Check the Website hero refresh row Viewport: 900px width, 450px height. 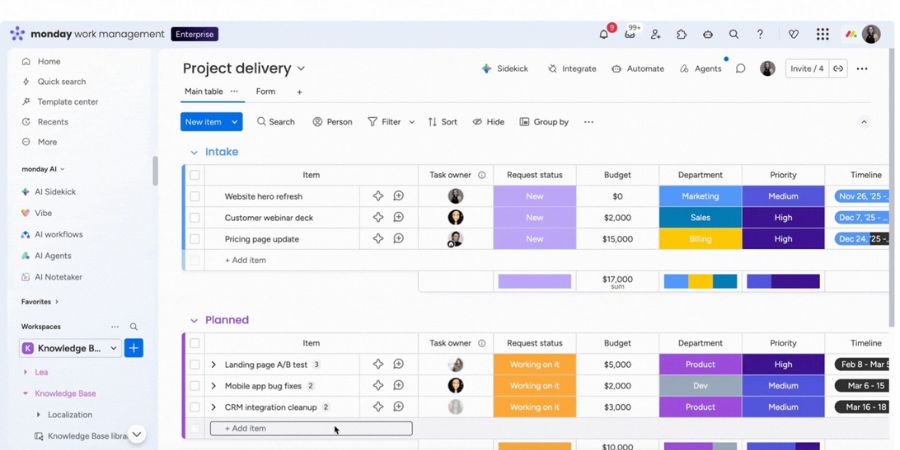click(x=195, y=196)
